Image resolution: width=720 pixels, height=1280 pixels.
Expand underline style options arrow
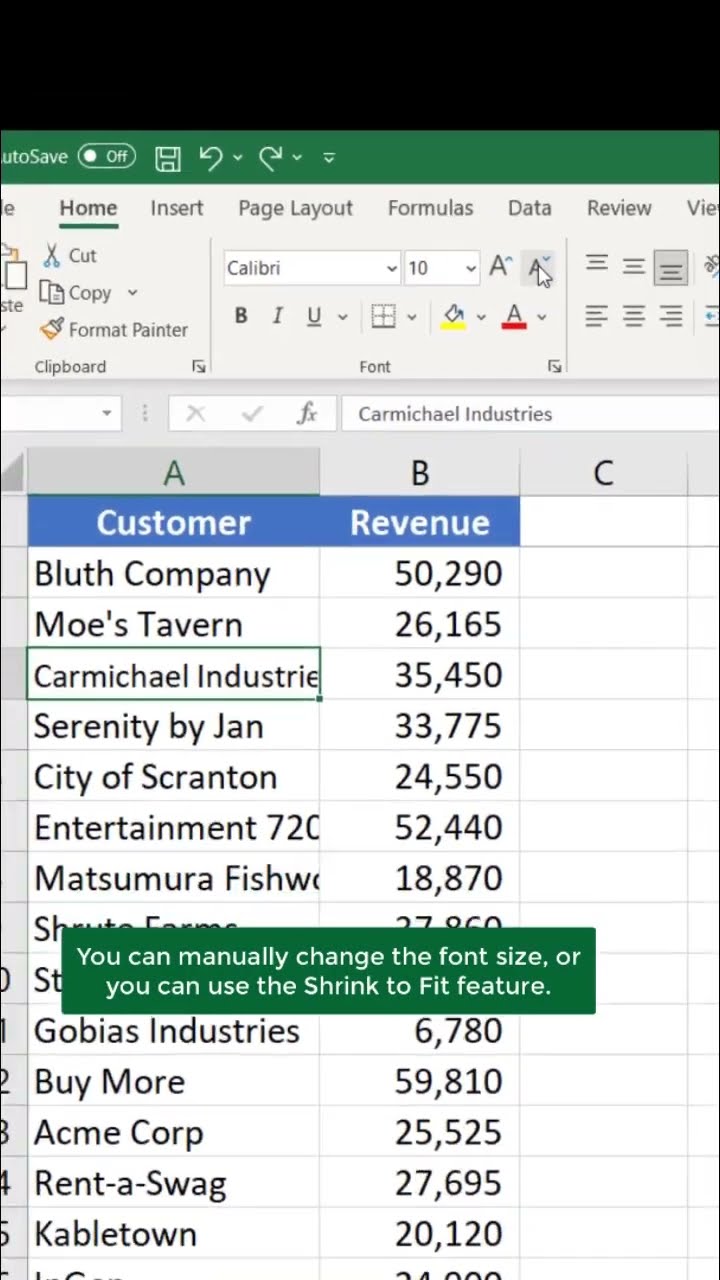[x=342, y=317]
